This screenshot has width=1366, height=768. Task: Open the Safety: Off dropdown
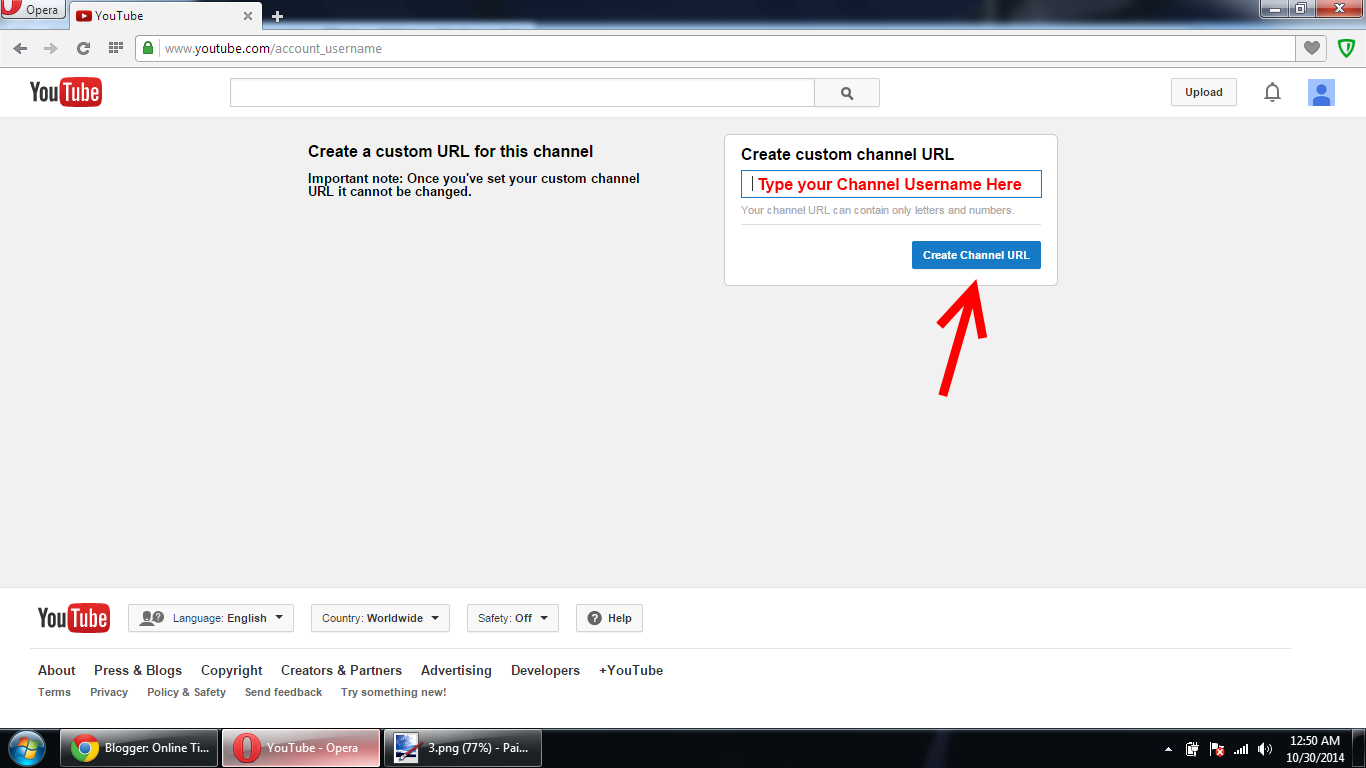(513, 618)
